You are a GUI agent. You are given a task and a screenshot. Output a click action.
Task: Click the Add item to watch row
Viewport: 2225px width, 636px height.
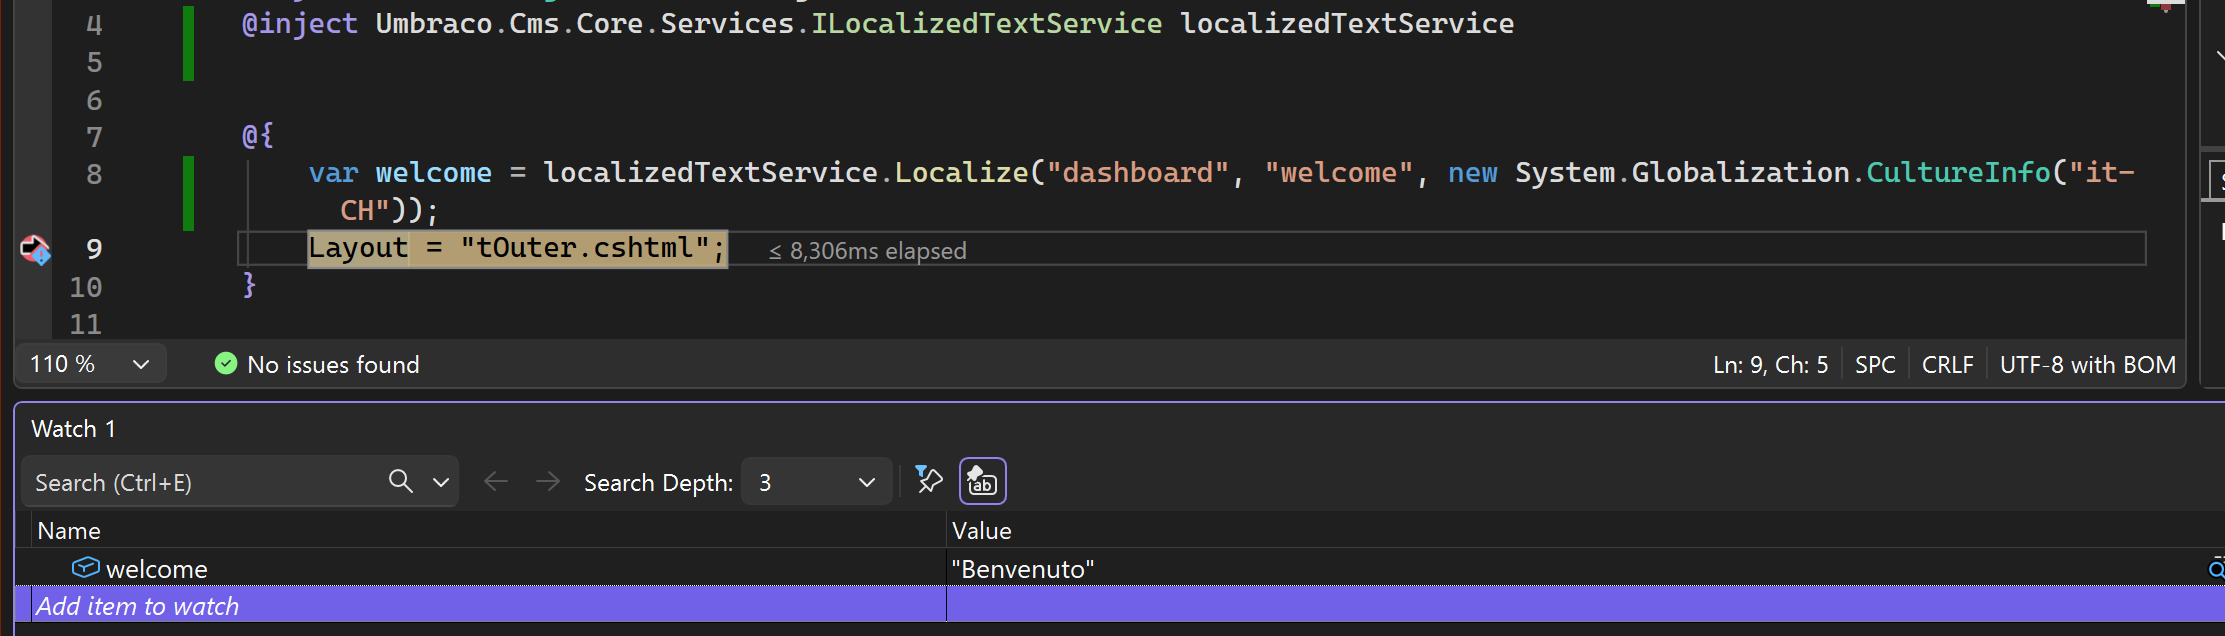click(138, 606)
